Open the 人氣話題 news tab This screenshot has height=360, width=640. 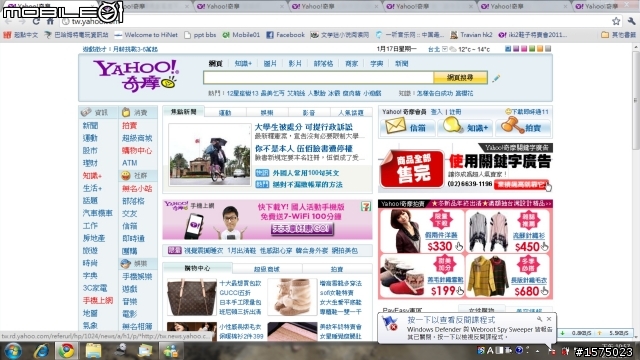click(x=351, y=113)
